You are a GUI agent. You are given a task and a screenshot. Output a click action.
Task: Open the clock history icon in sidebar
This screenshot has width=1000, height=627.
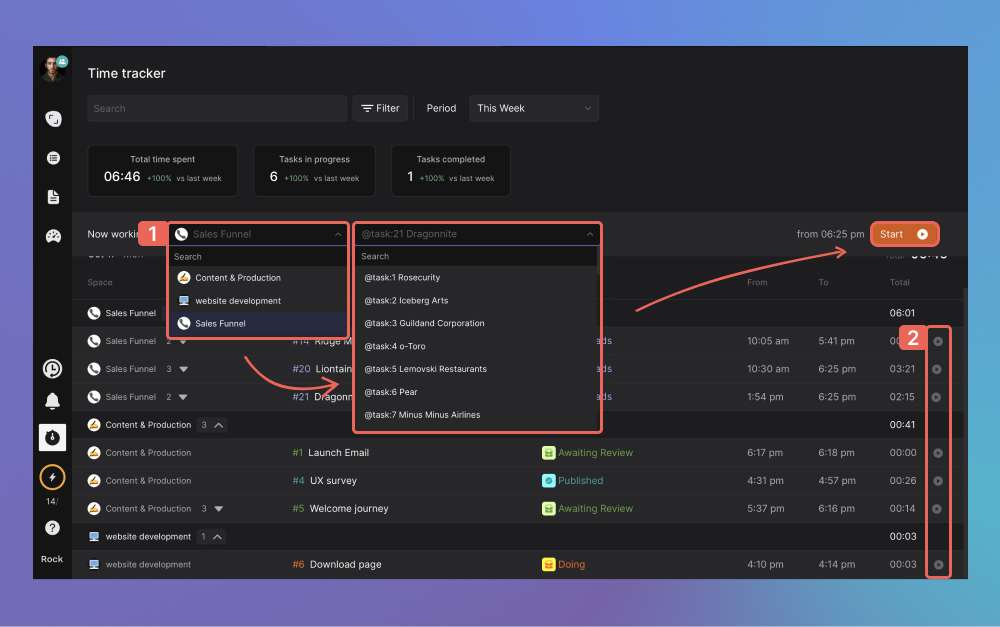click(x=52, y=369)
